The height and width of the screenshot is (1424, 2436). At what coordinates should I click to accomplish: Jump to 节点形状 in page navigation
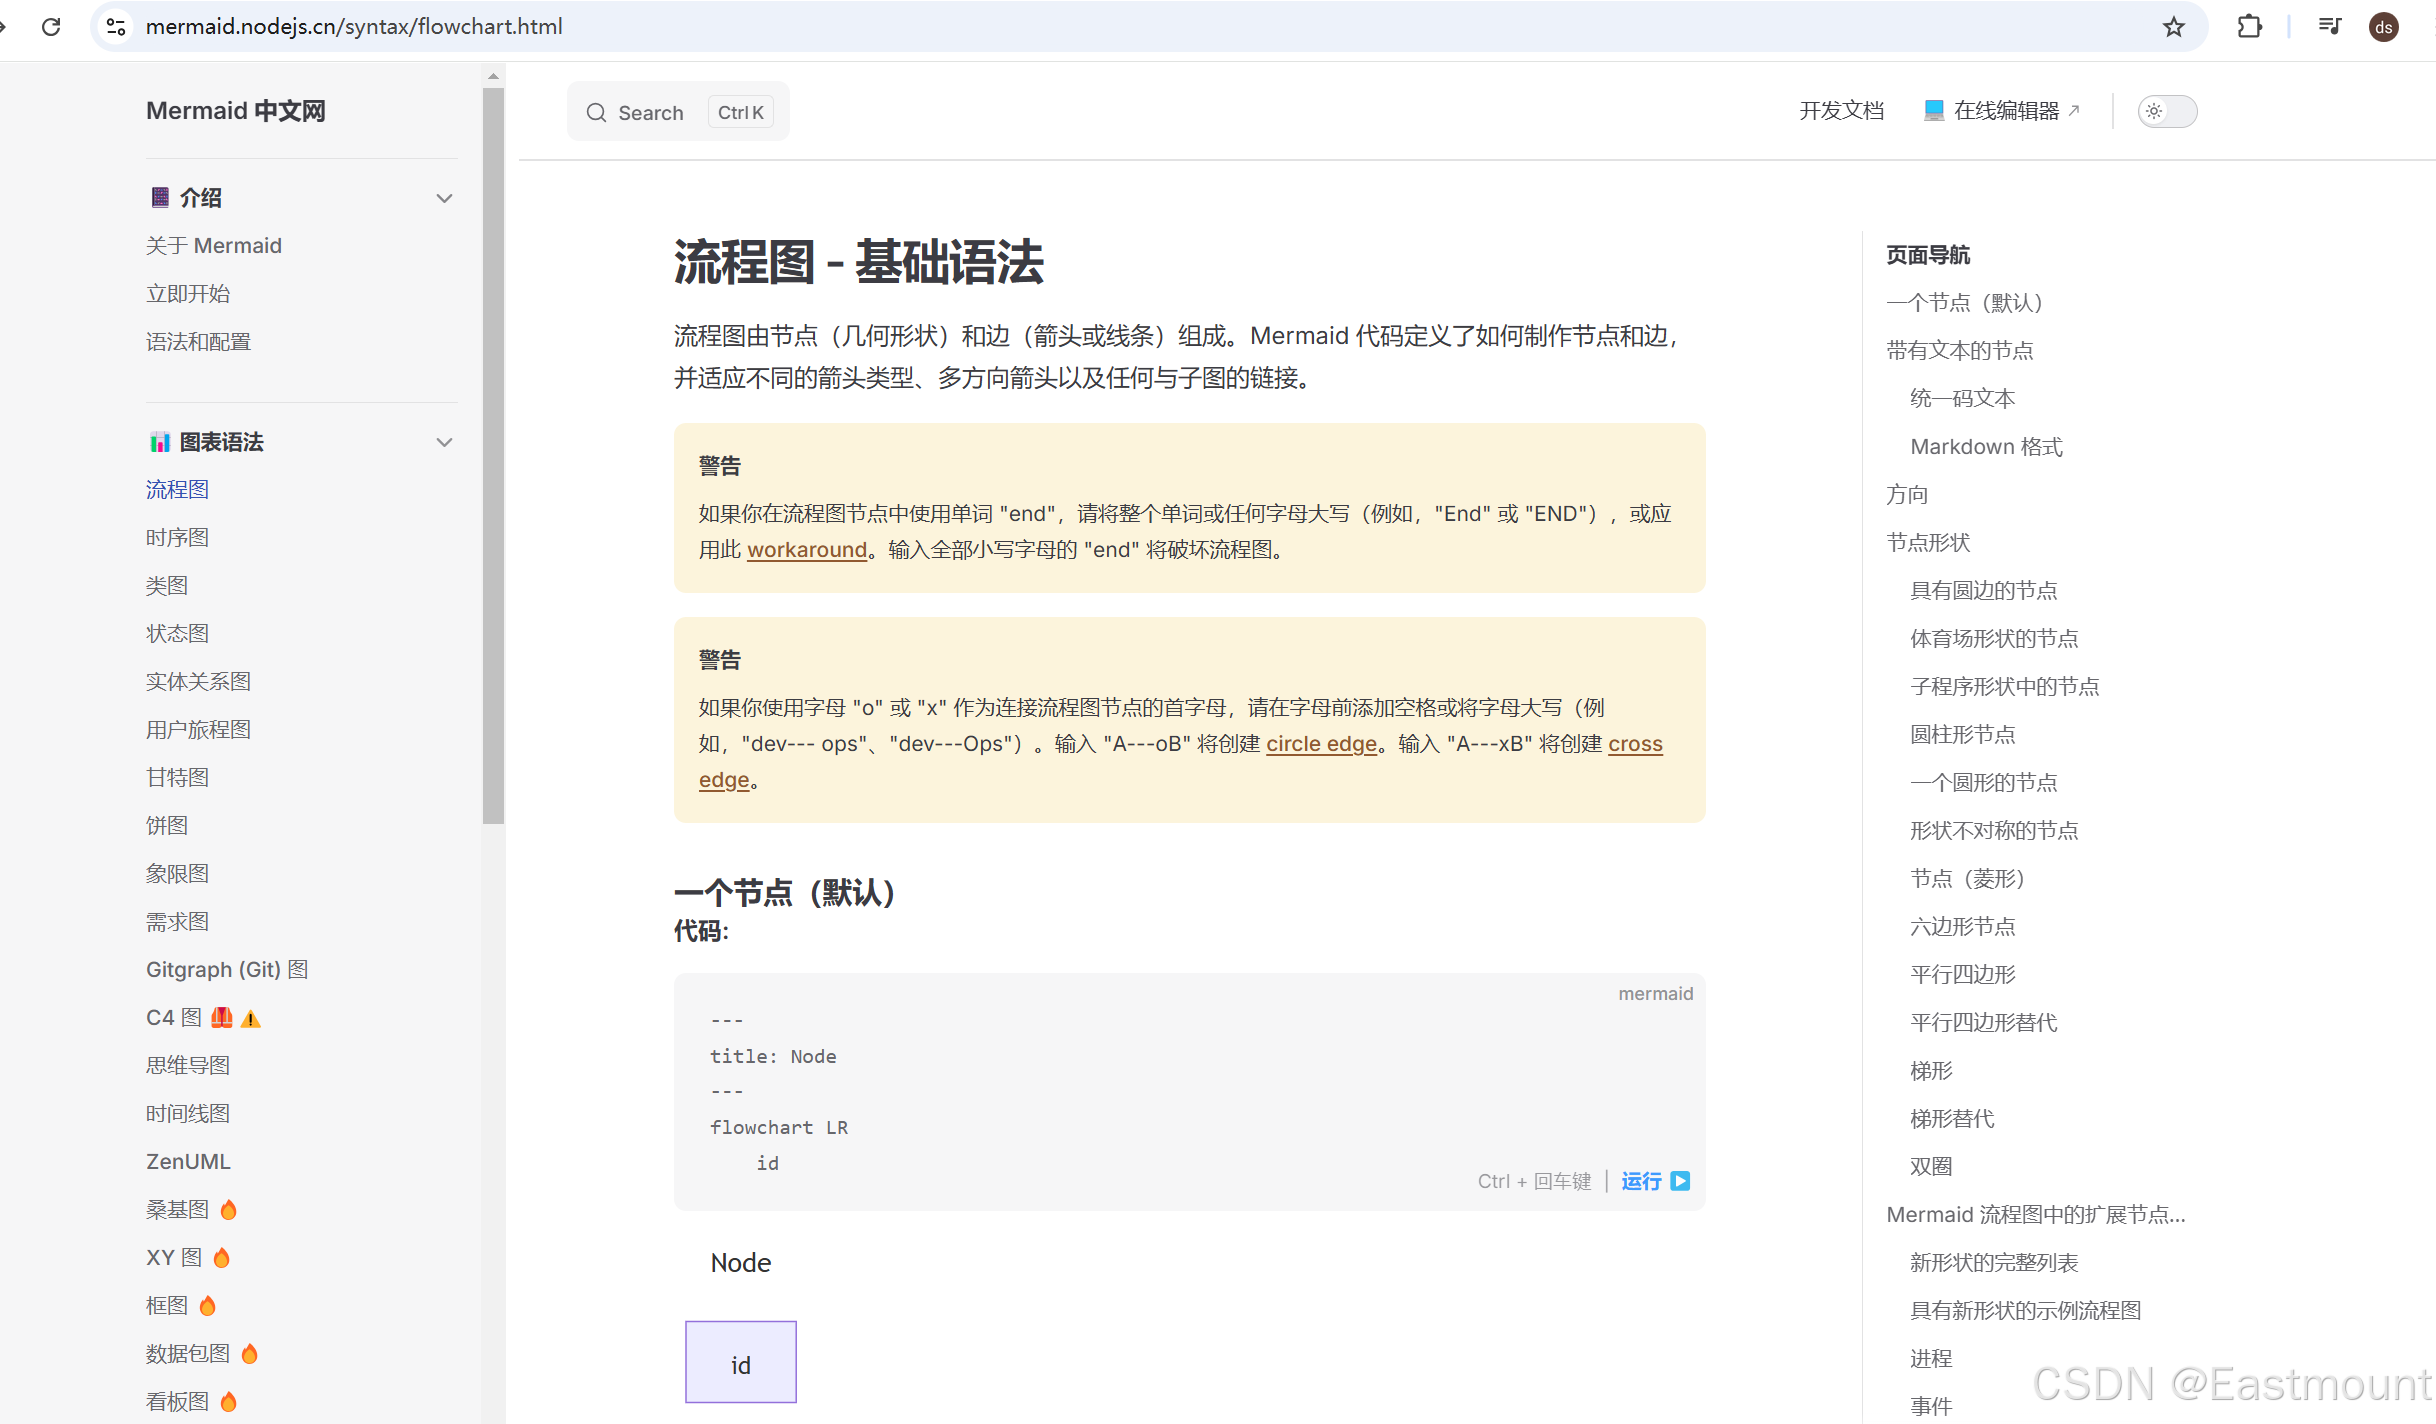tap(1927, 543)
